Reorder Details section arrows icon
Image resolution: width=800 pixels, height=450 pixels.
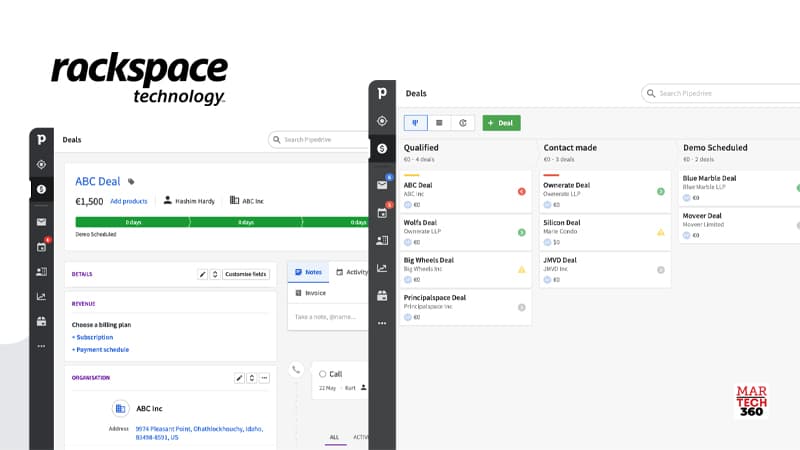tap(215, 274)
